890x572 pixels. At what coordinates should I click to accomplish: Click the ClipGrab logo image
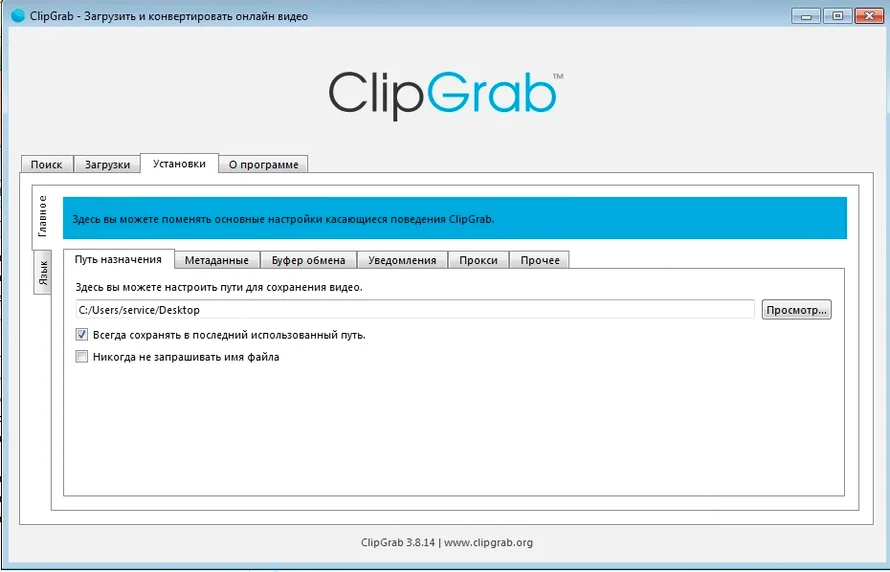point(446,95)
